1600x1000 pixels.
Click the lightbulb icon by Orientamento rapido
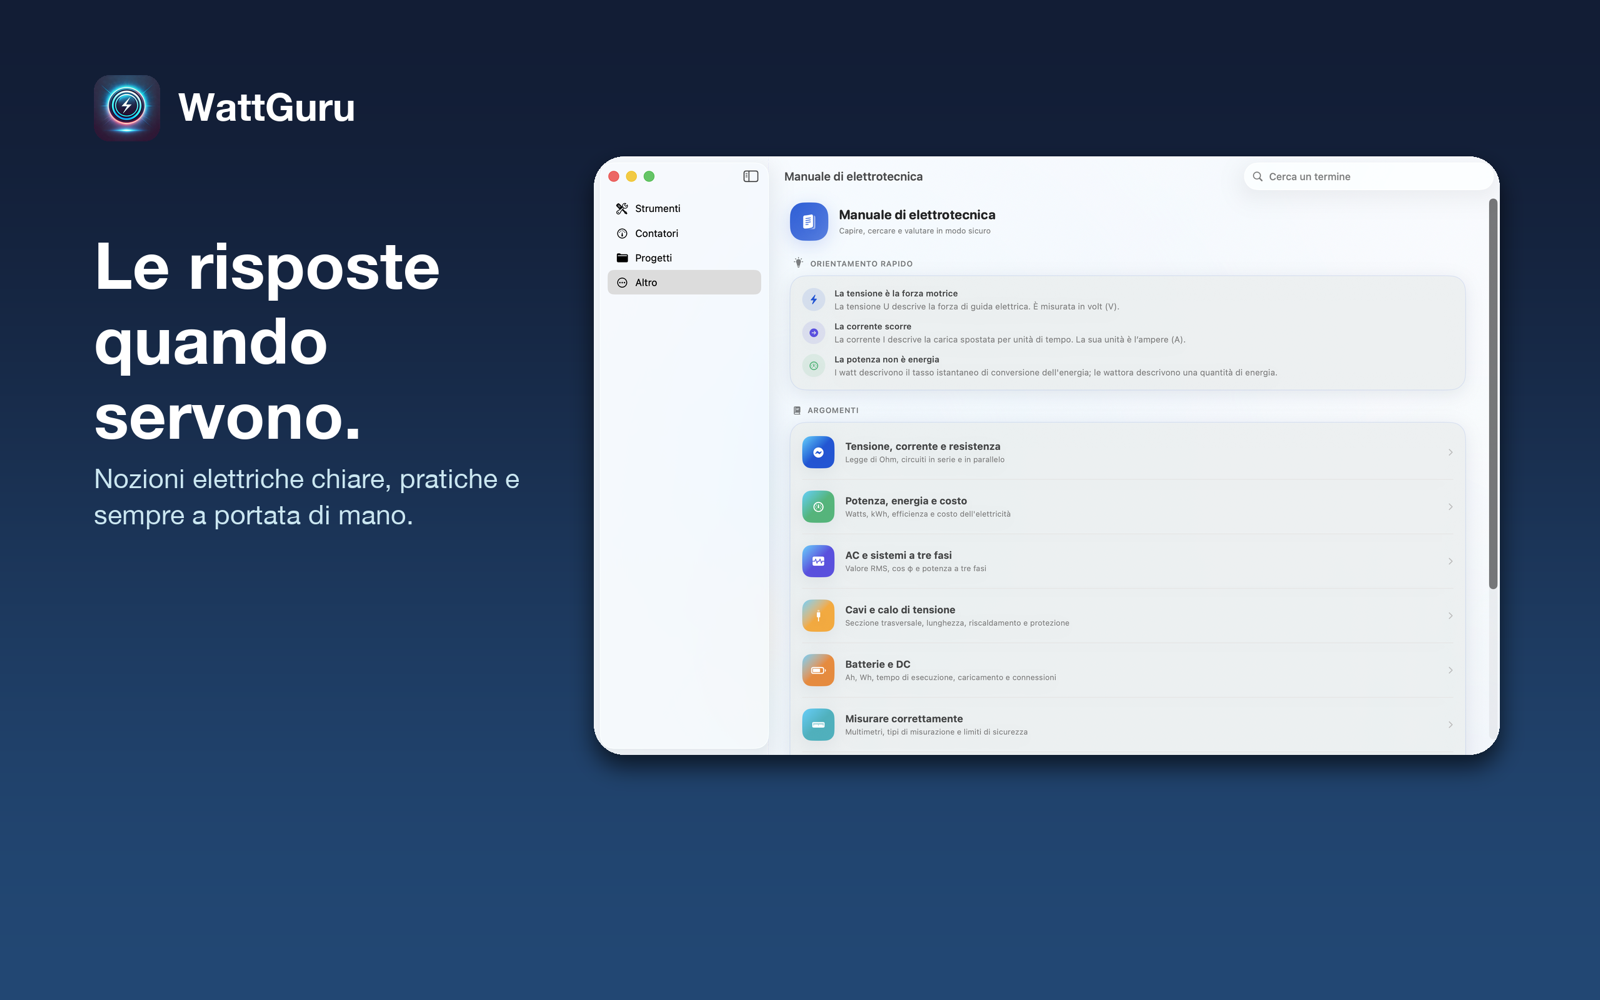pos(798,263)
